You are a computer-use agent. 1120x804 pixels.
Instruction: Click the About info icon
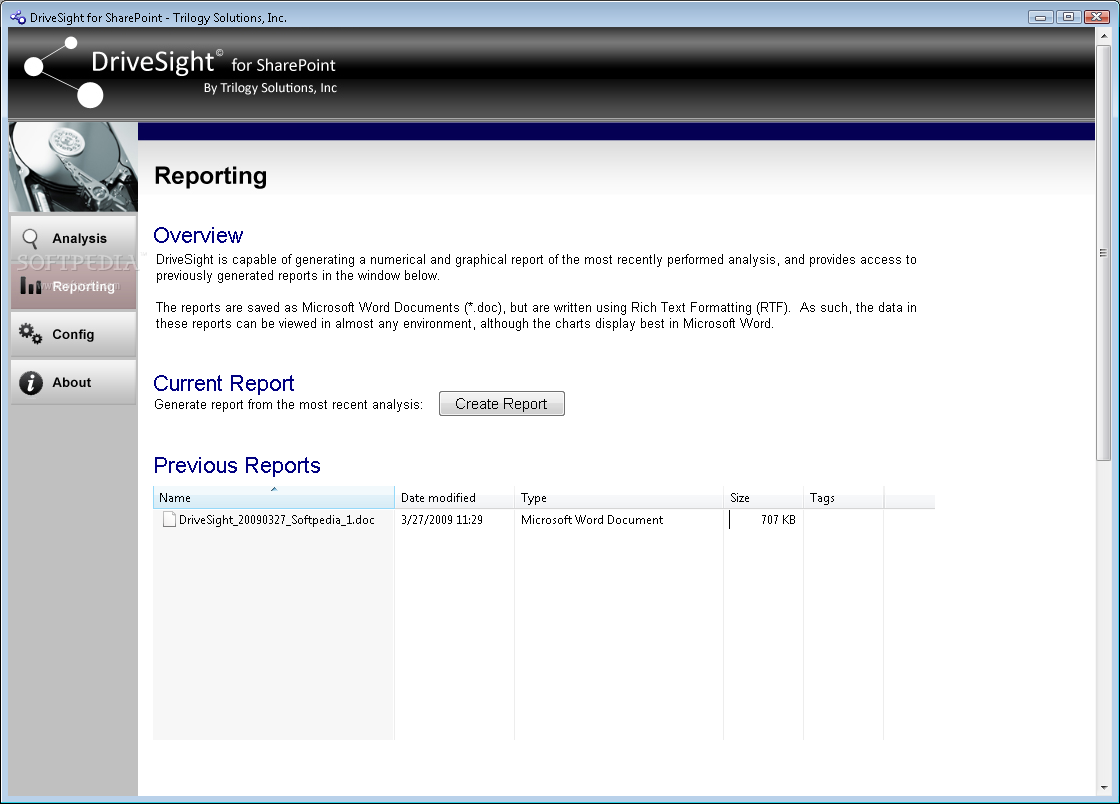pos(30,383)
